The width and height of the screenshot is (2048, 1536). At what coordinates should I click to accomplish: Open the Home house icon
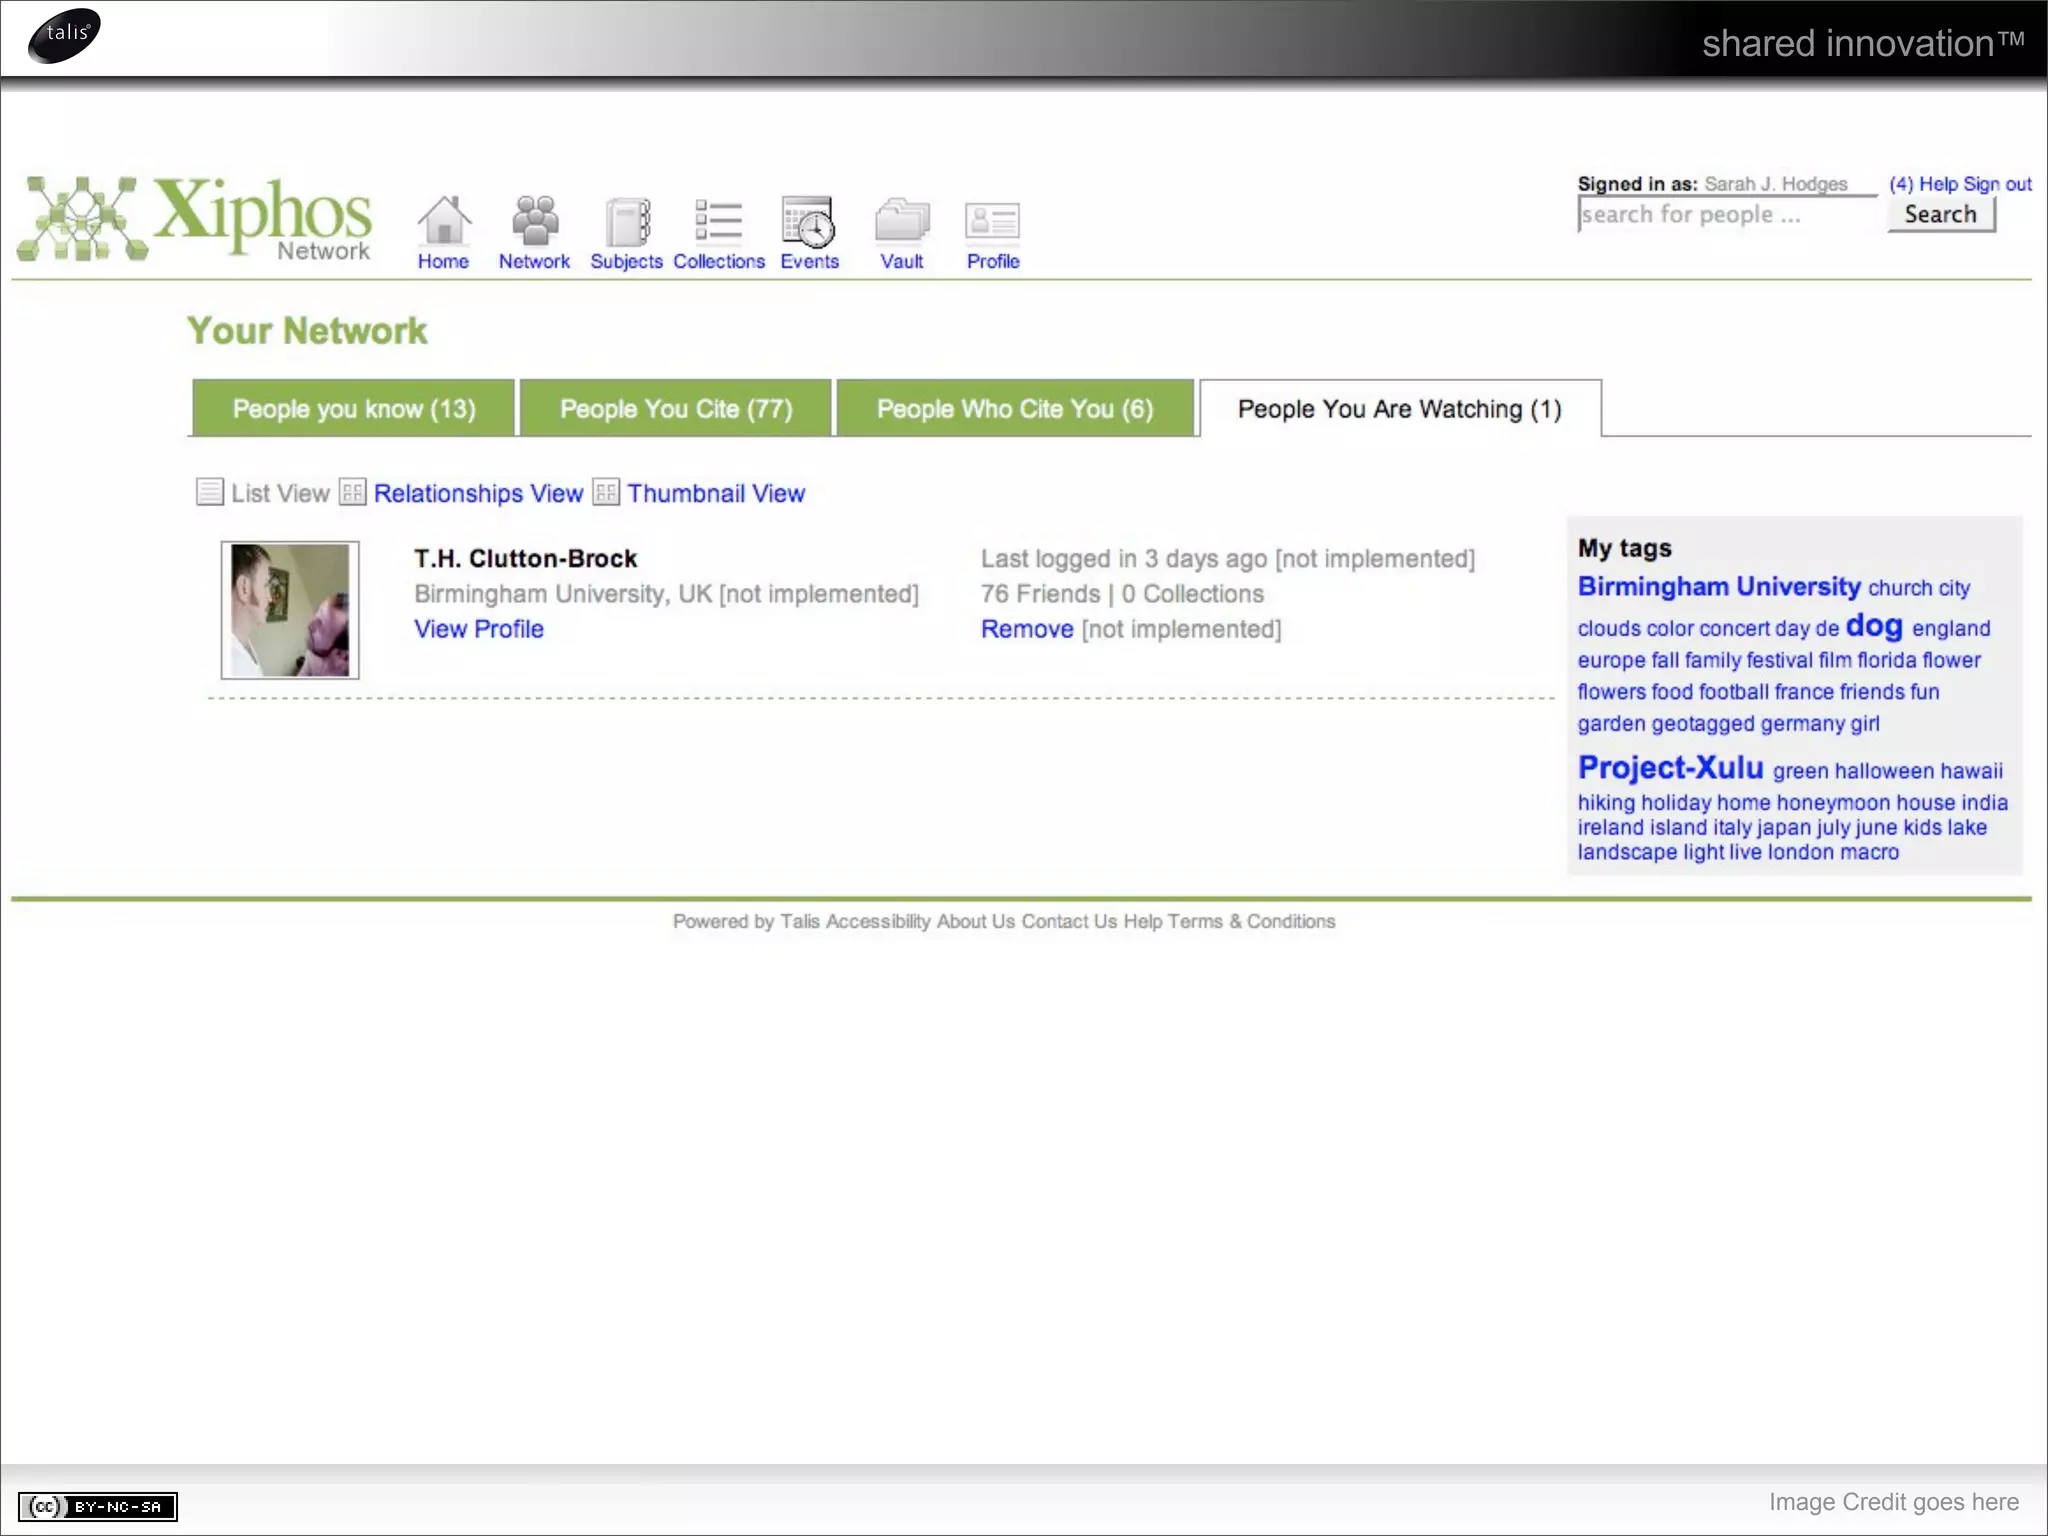tap(444, 220)
